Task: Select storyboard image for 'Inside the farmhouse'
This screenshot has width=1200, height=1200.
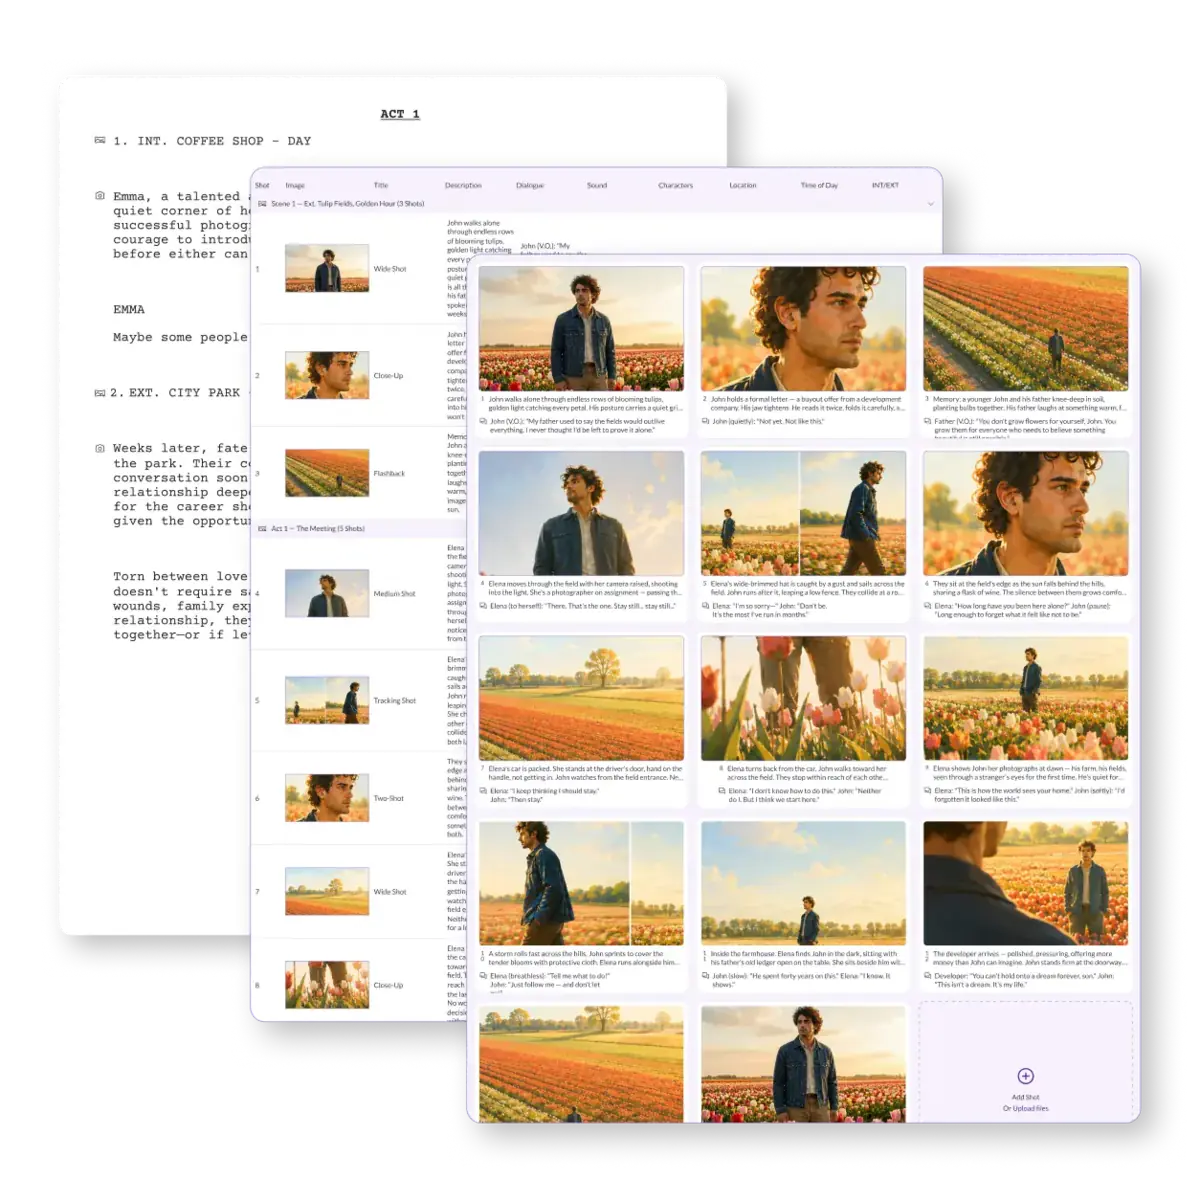Action: [804, 883]
